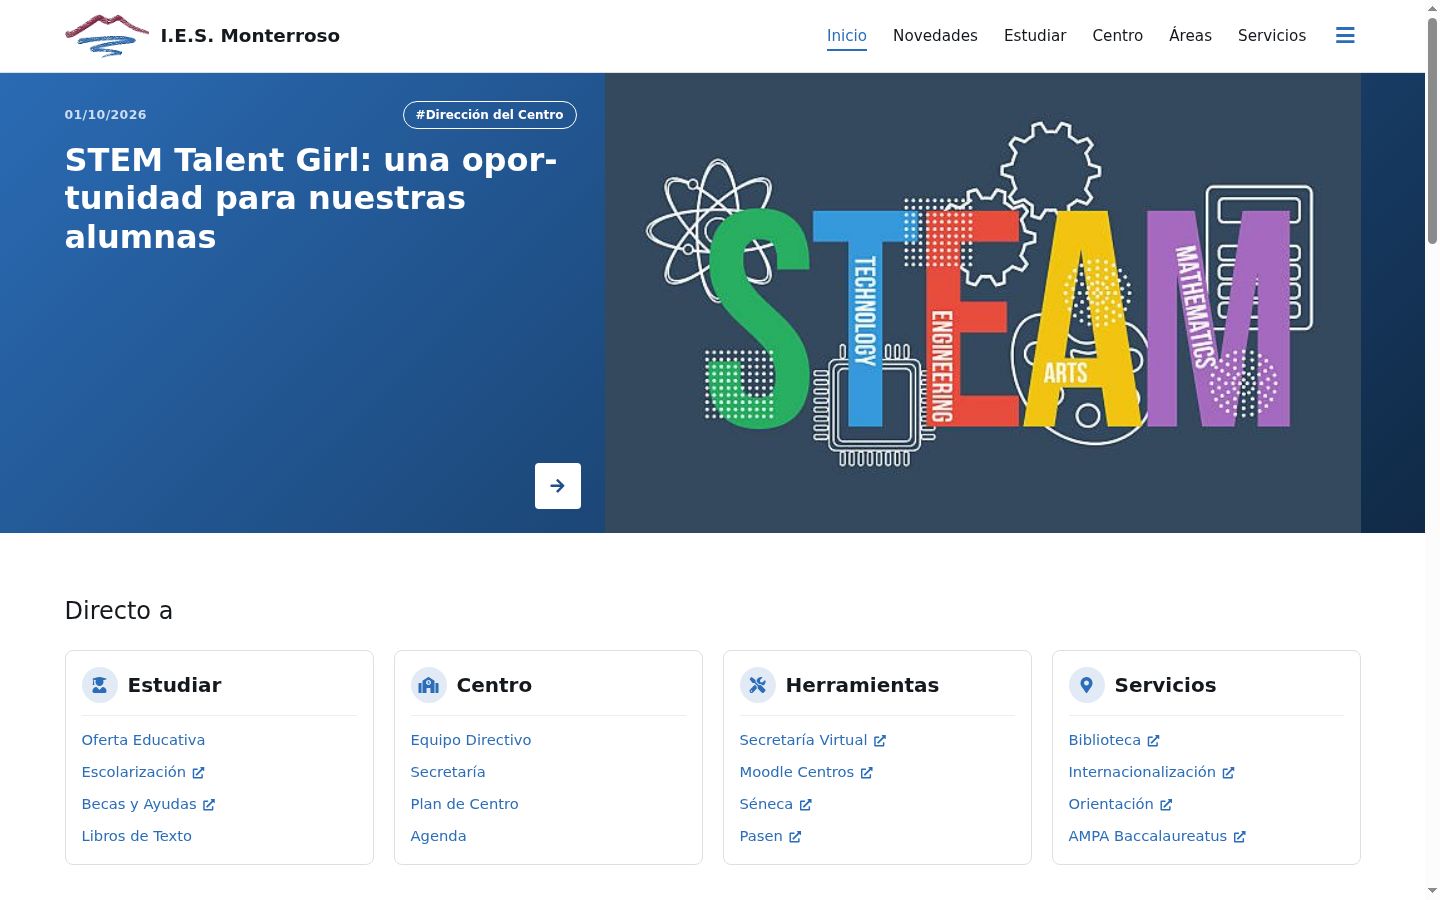Click external link icon beside Séneca
The width and height of the screenshot is (1440, 900).
point(806,805)
